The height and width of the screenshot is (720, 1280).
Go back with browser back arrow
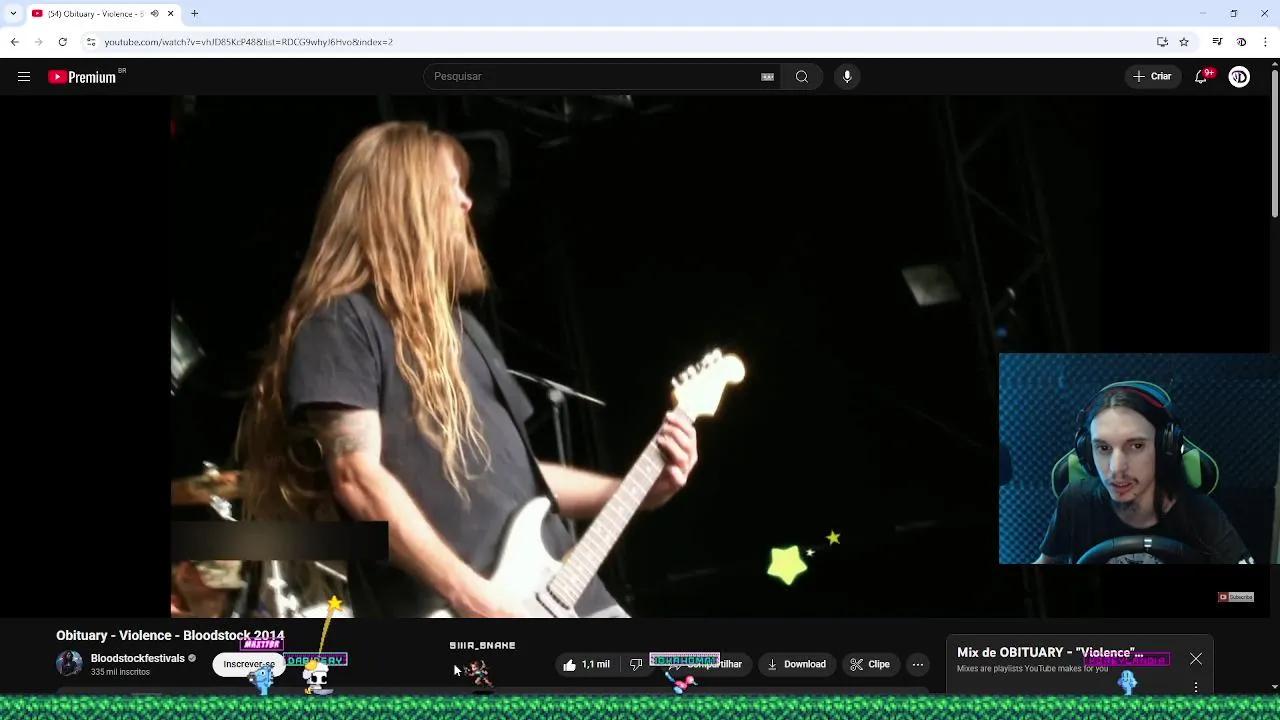[x=14, y=42]
